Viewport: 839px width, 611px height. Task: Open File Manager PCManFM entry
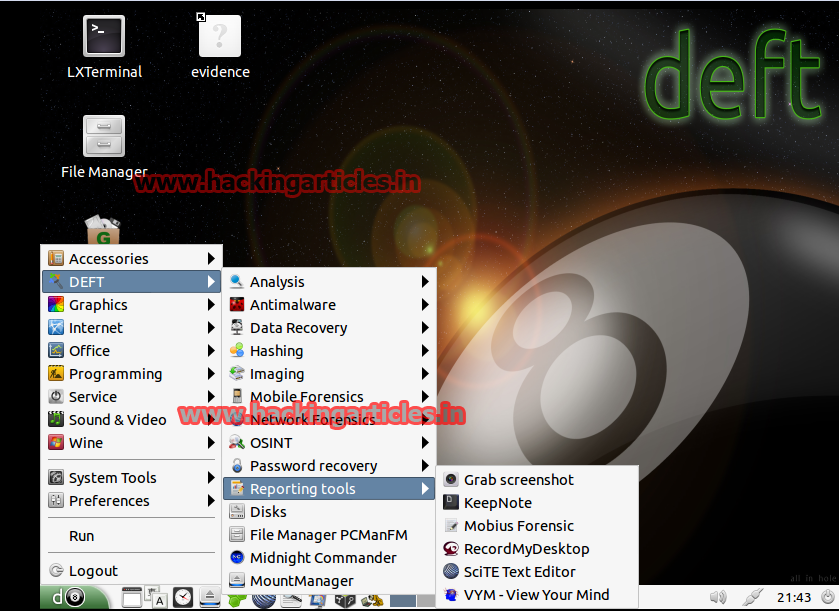pyautogui.click(x=329, y=534)
